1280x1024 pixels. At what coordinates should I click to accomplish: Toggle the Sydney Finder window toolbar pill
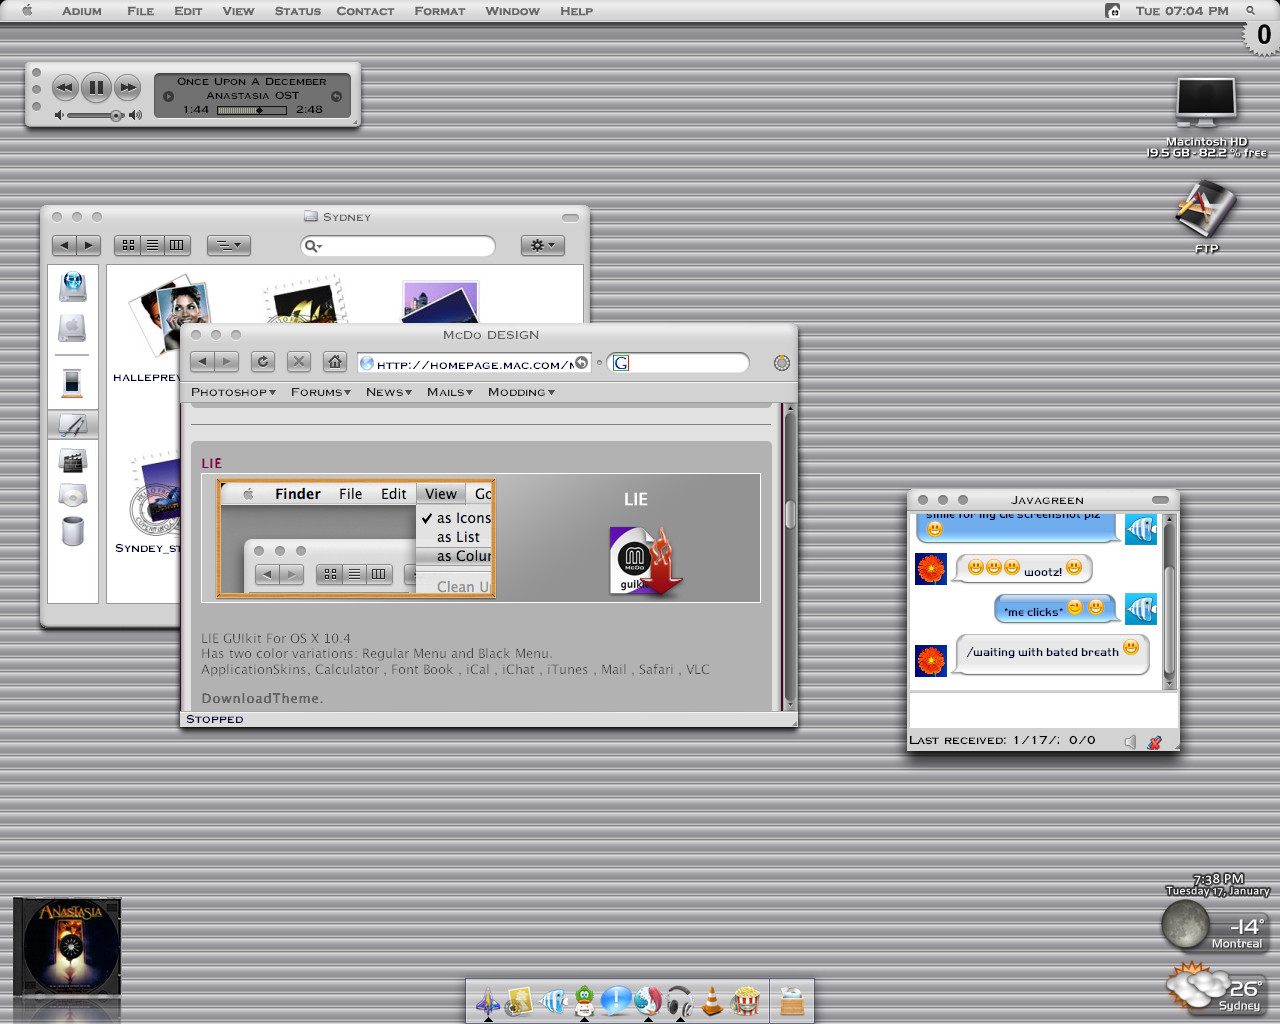coord(570,217)
